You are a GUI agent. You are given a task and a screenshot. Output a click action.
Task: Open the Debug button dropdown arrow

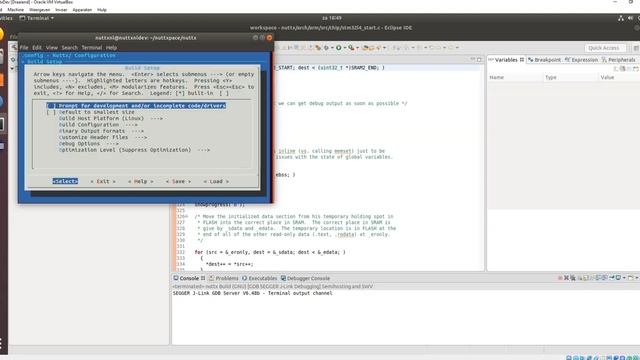[332, 48]
